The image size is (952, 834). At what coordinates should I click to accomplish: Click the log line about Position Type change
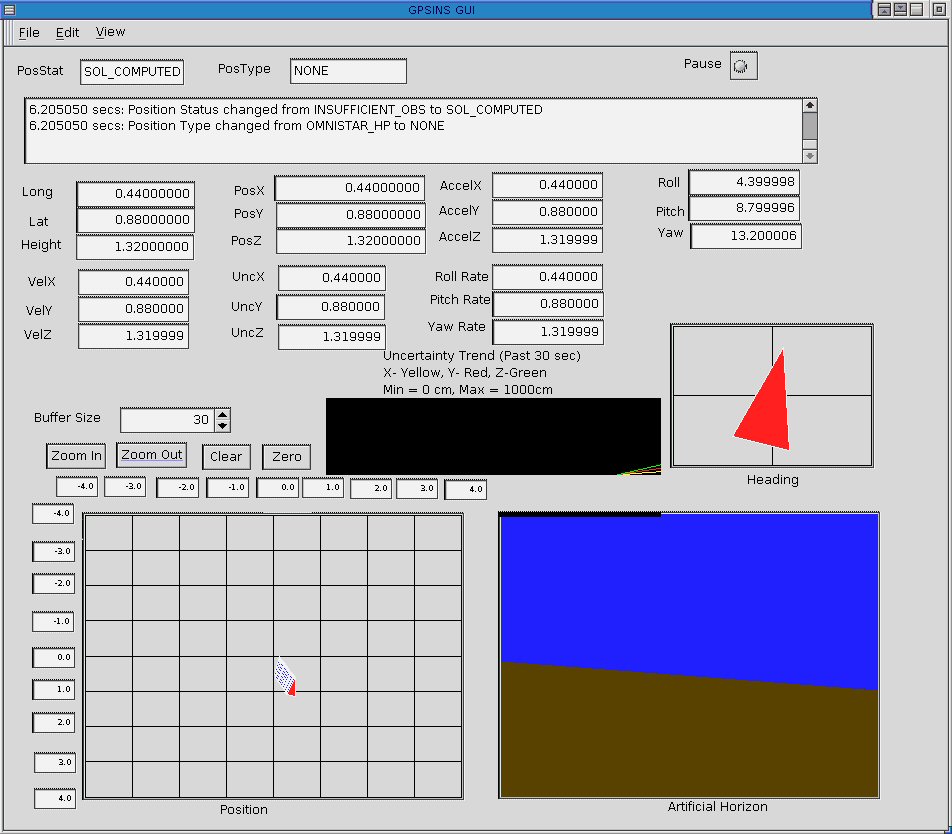tap(237, 126)
